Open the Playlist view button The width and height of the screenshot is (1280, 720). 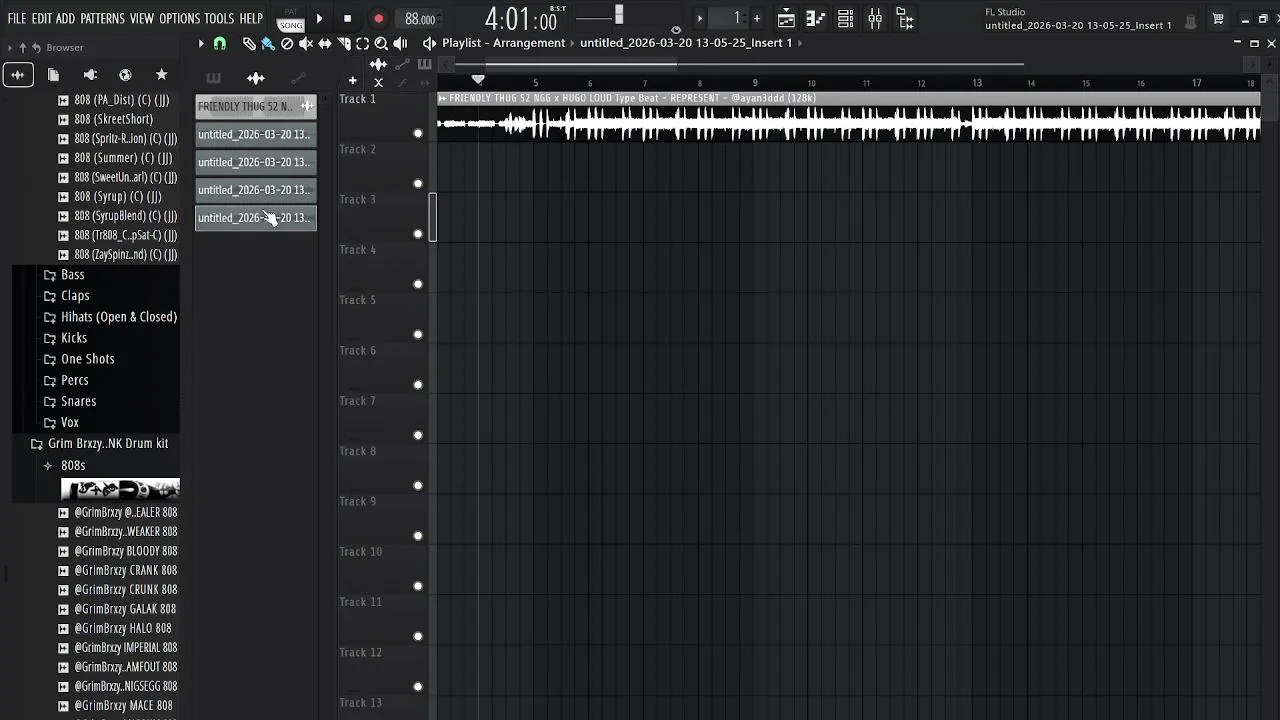[786, 18]
